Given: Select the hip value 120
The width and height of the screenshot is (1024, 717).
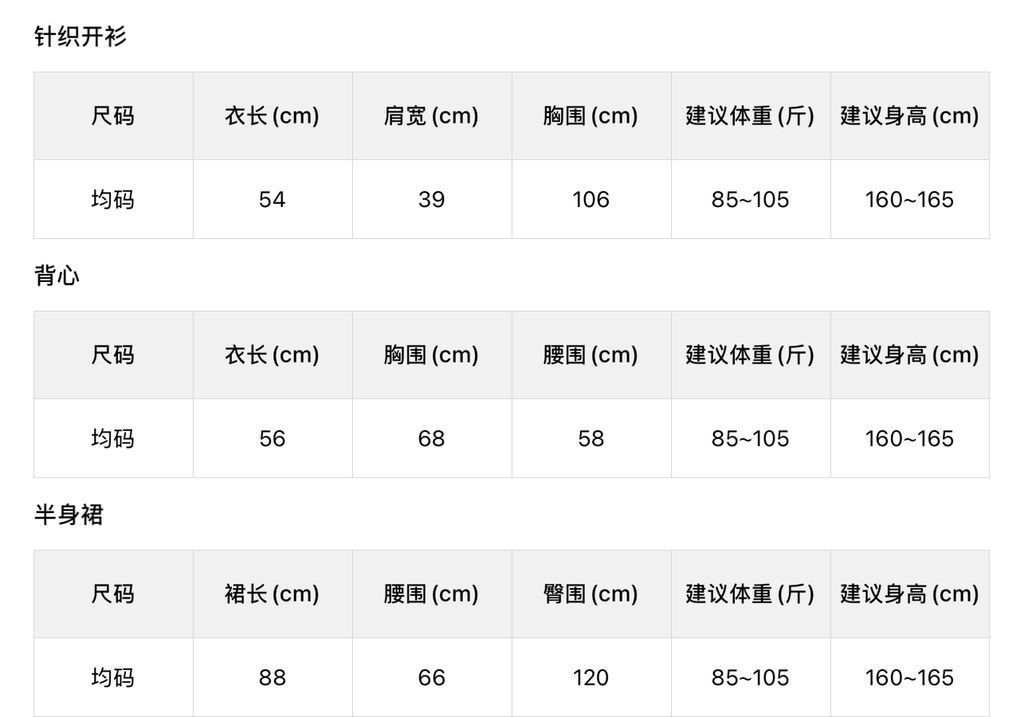Looking at the screenshot, I should tap(590, 678).
